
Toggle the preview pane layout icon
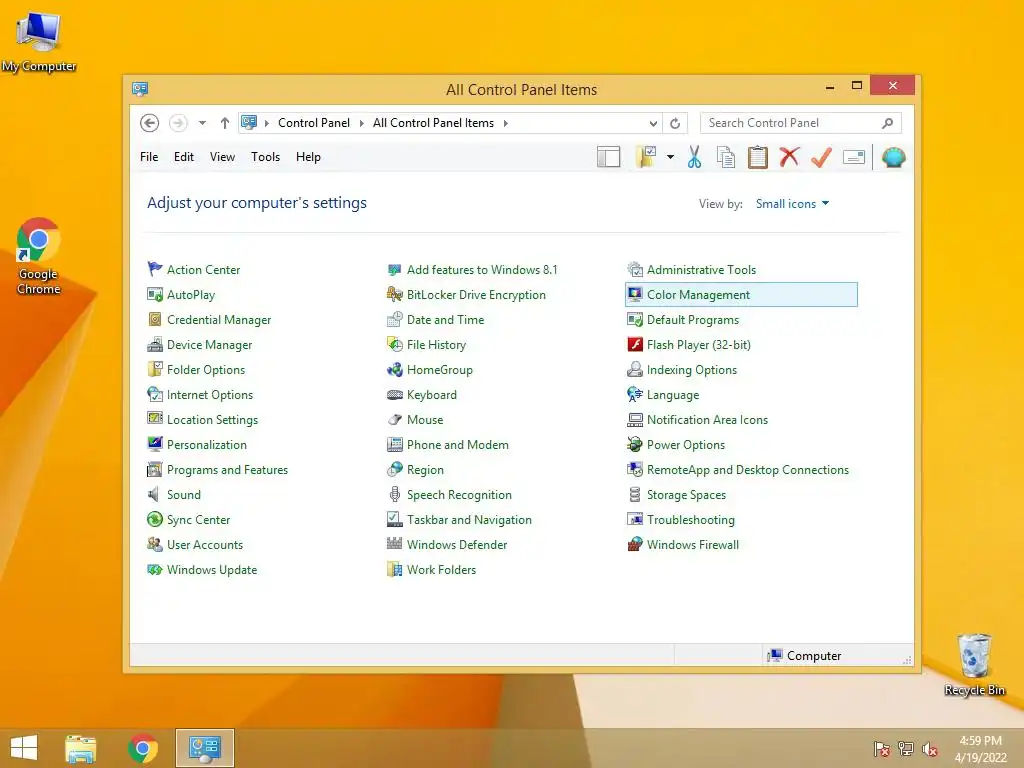click(609, 157)
